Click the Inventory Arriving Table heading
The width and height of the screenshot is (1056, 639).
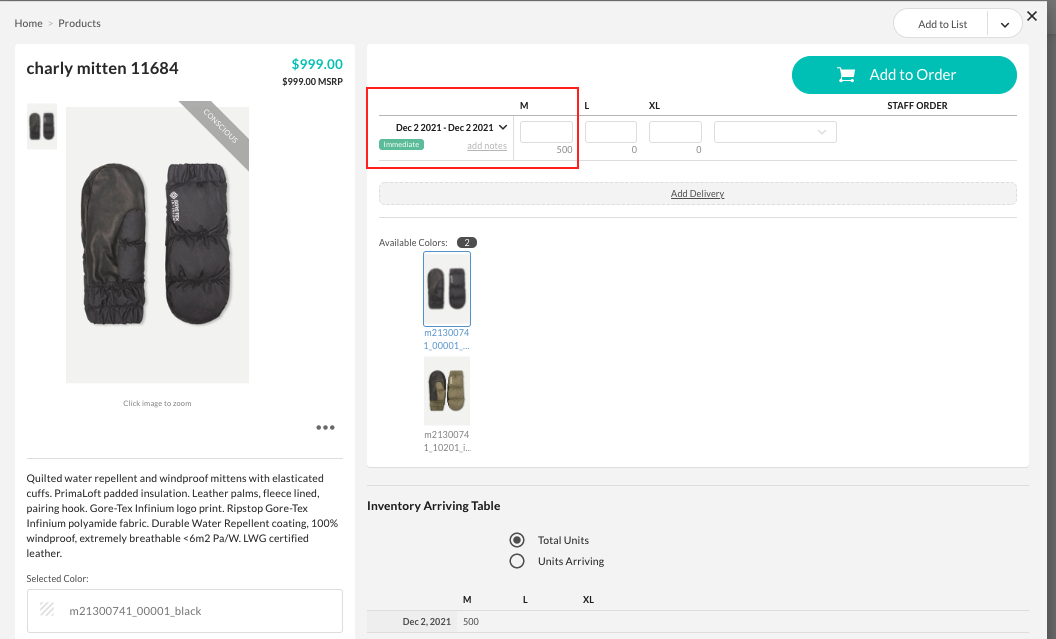pos(434,506)
